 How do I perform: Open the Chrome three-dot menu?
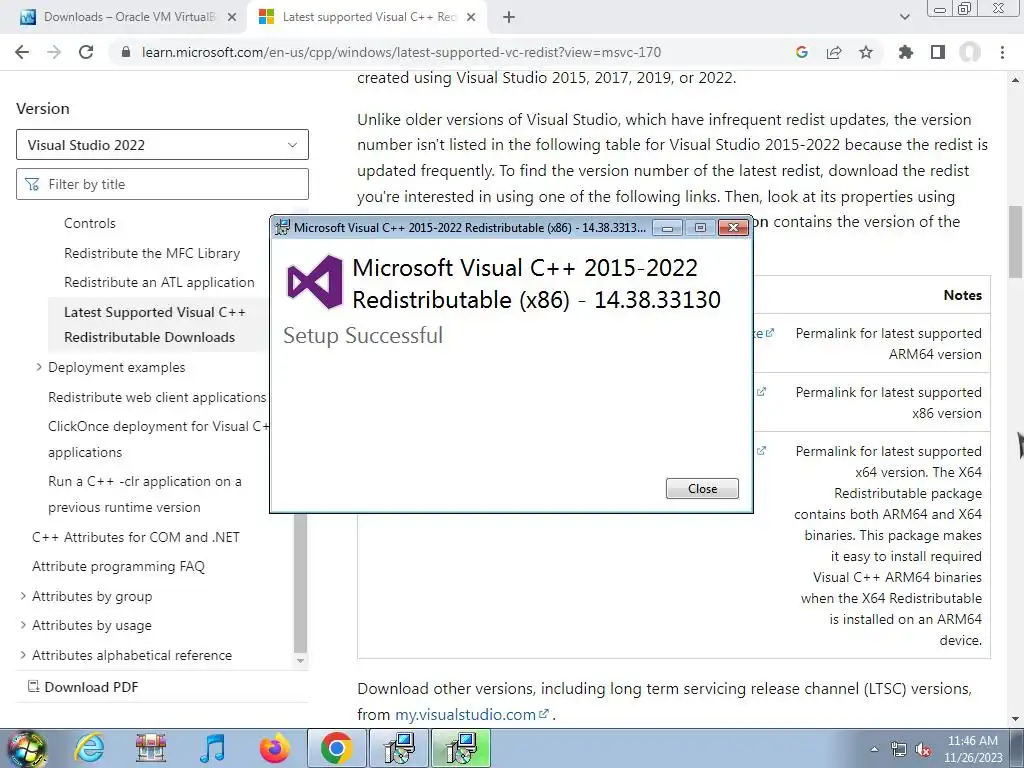pos(1002,52)
